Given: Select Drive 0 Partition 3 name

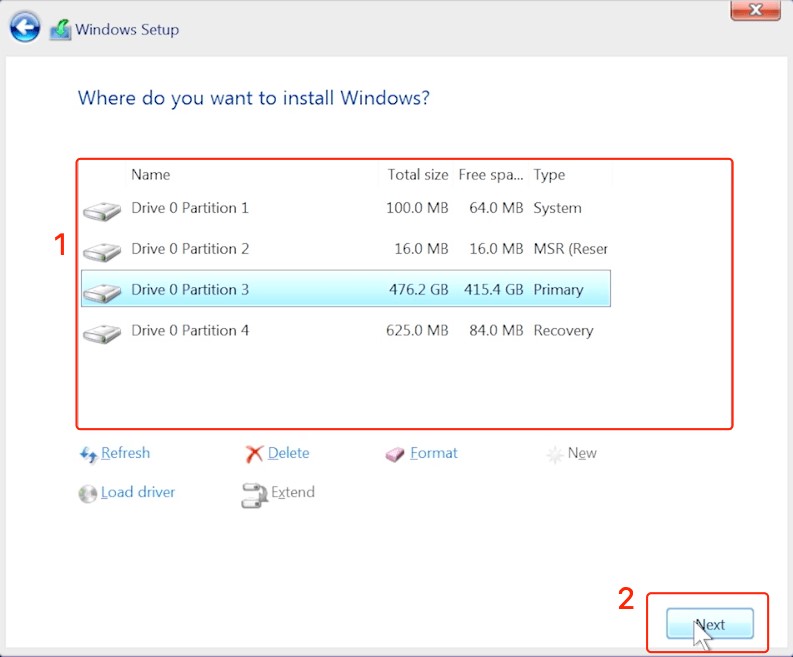Looking at the screenshot, I should tap(190, 289).
